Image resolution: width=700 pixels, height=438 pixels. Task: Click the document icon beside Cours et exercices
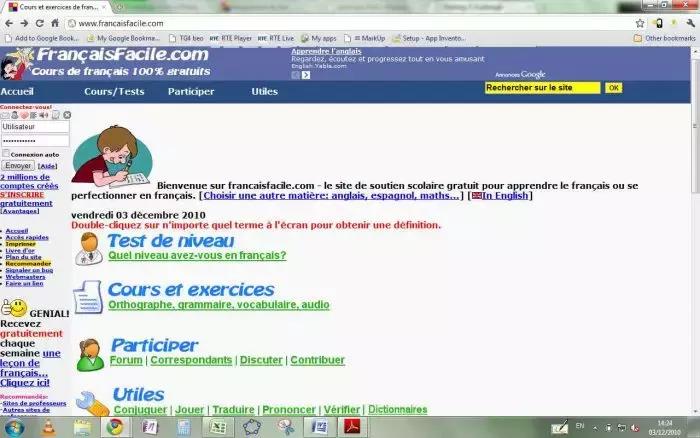(88, 297)
